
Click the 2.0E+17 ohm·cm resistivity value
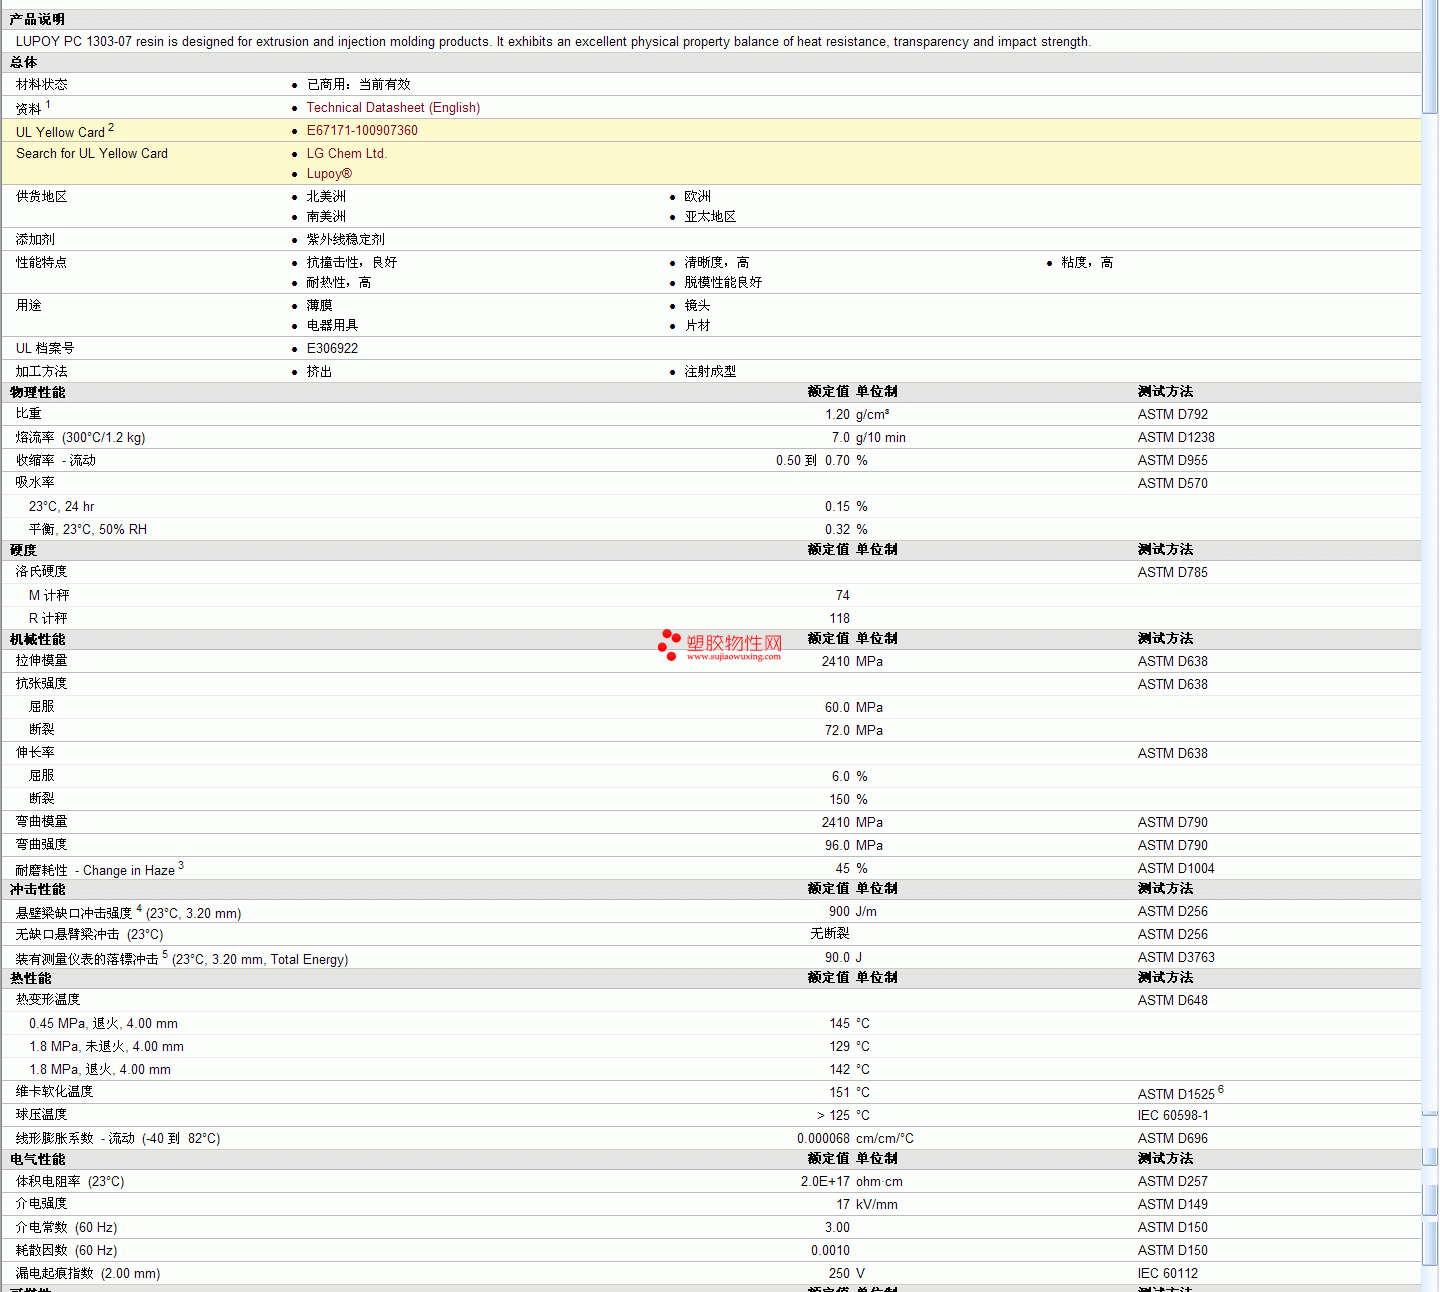(x=851, y=1181)
